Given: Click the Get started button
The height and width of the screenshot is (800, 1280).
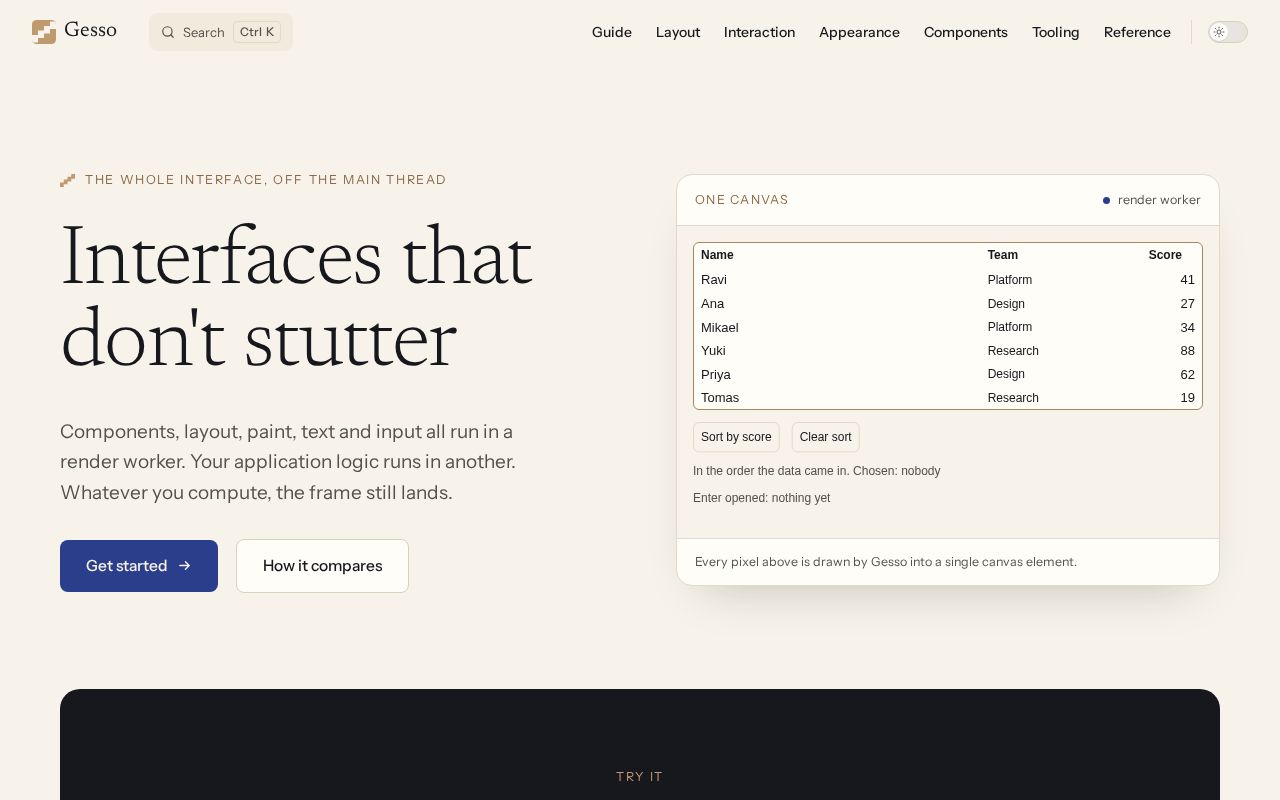Looking at the screenshot, I should click(139, 566).
